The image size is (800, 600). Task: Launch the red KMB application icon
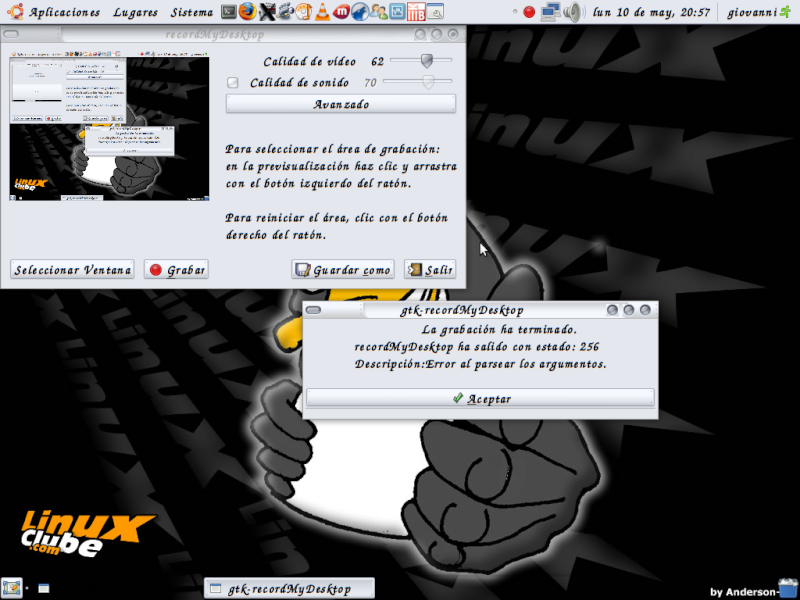pos(416,11)
